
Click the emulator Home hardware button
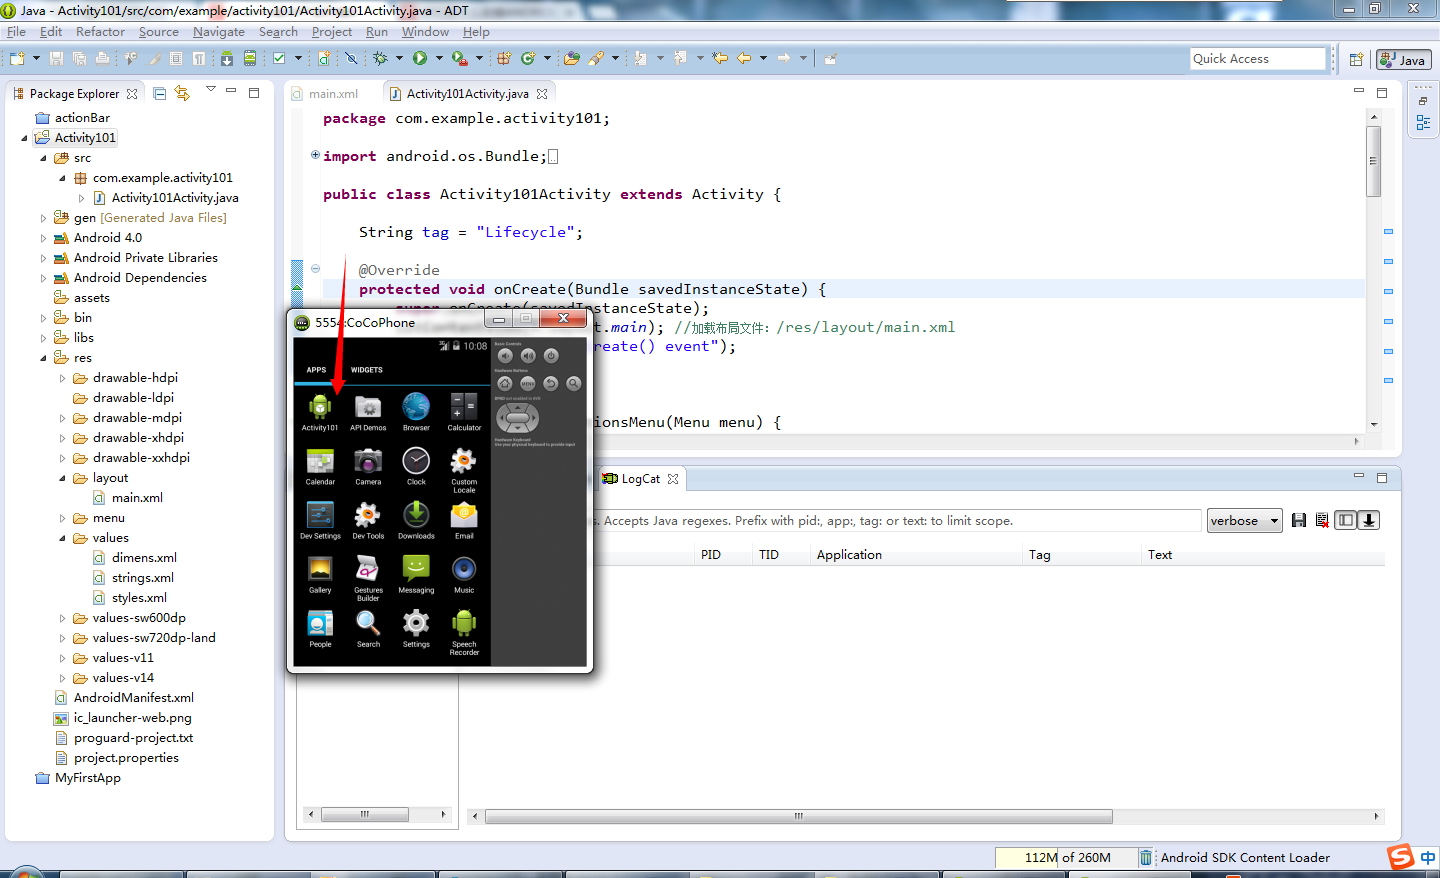[505, 384]
